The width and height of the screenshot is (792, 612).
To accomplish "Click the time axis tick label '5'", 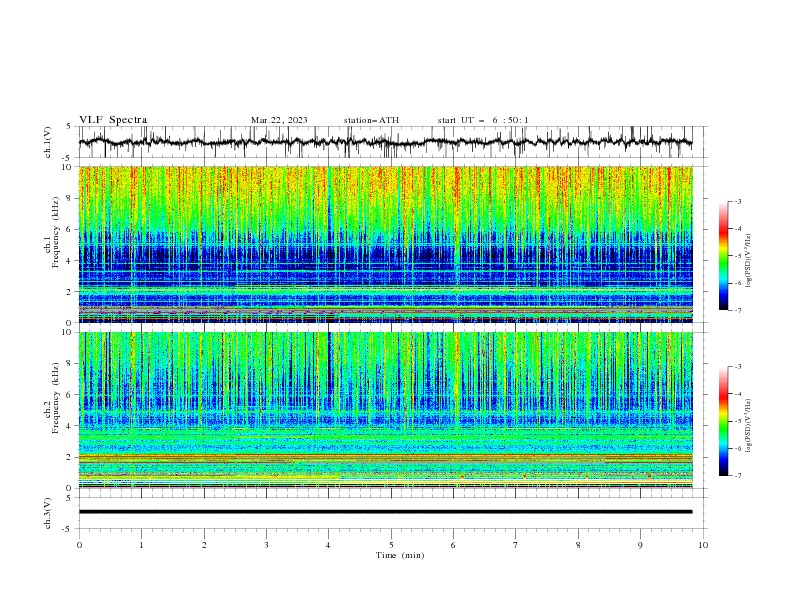I will 391,545.
